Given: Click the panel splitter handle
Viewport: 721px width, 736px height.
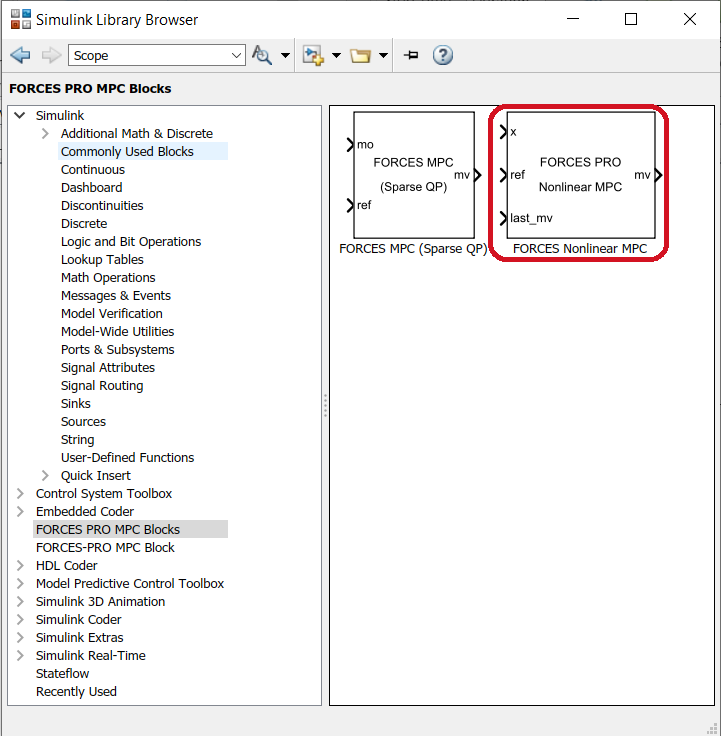Looking at the screenshot, I should click(325, 405).
